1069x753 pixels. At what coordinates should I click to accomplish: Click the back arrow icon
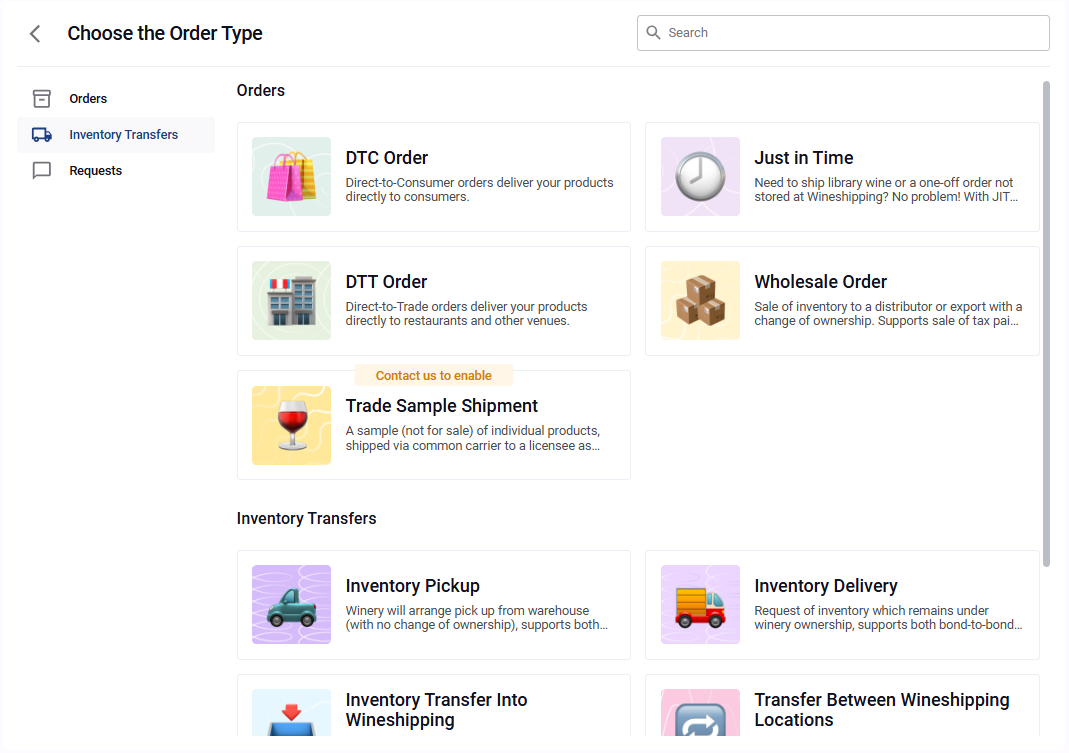(x=35, y=34)
